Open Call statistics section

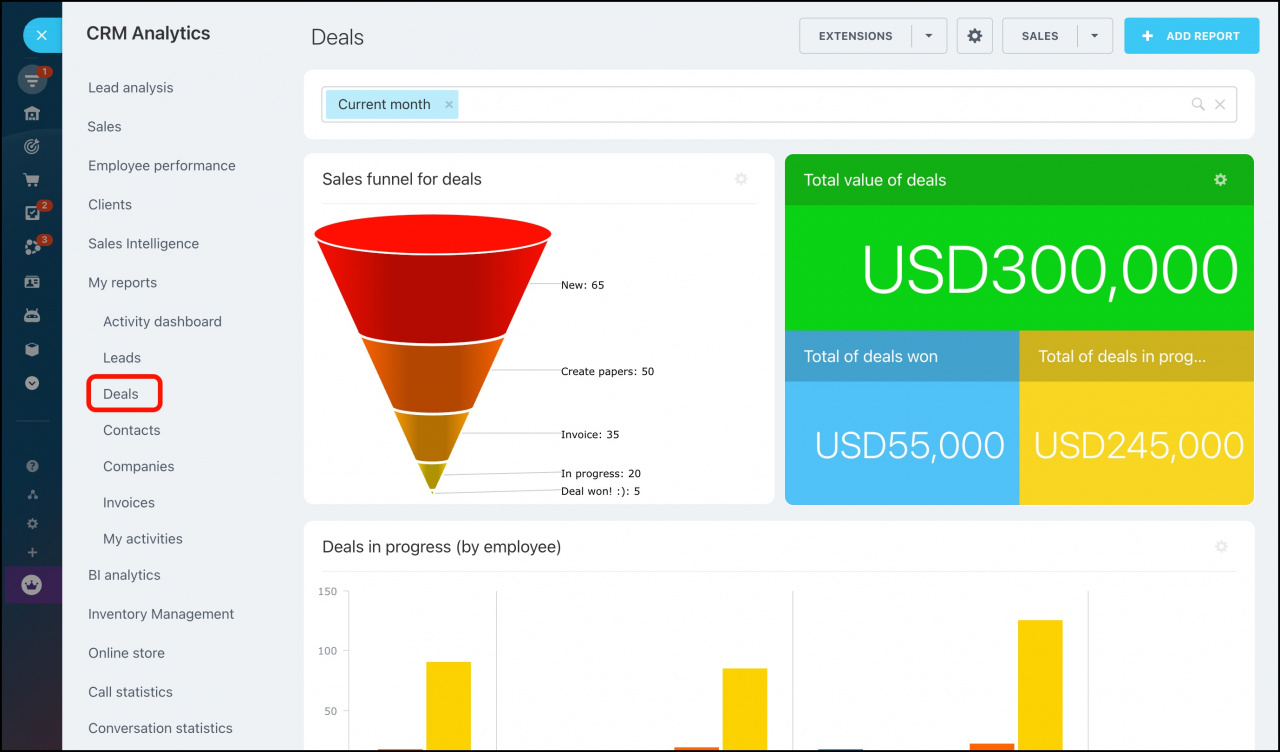click(130, 692)
